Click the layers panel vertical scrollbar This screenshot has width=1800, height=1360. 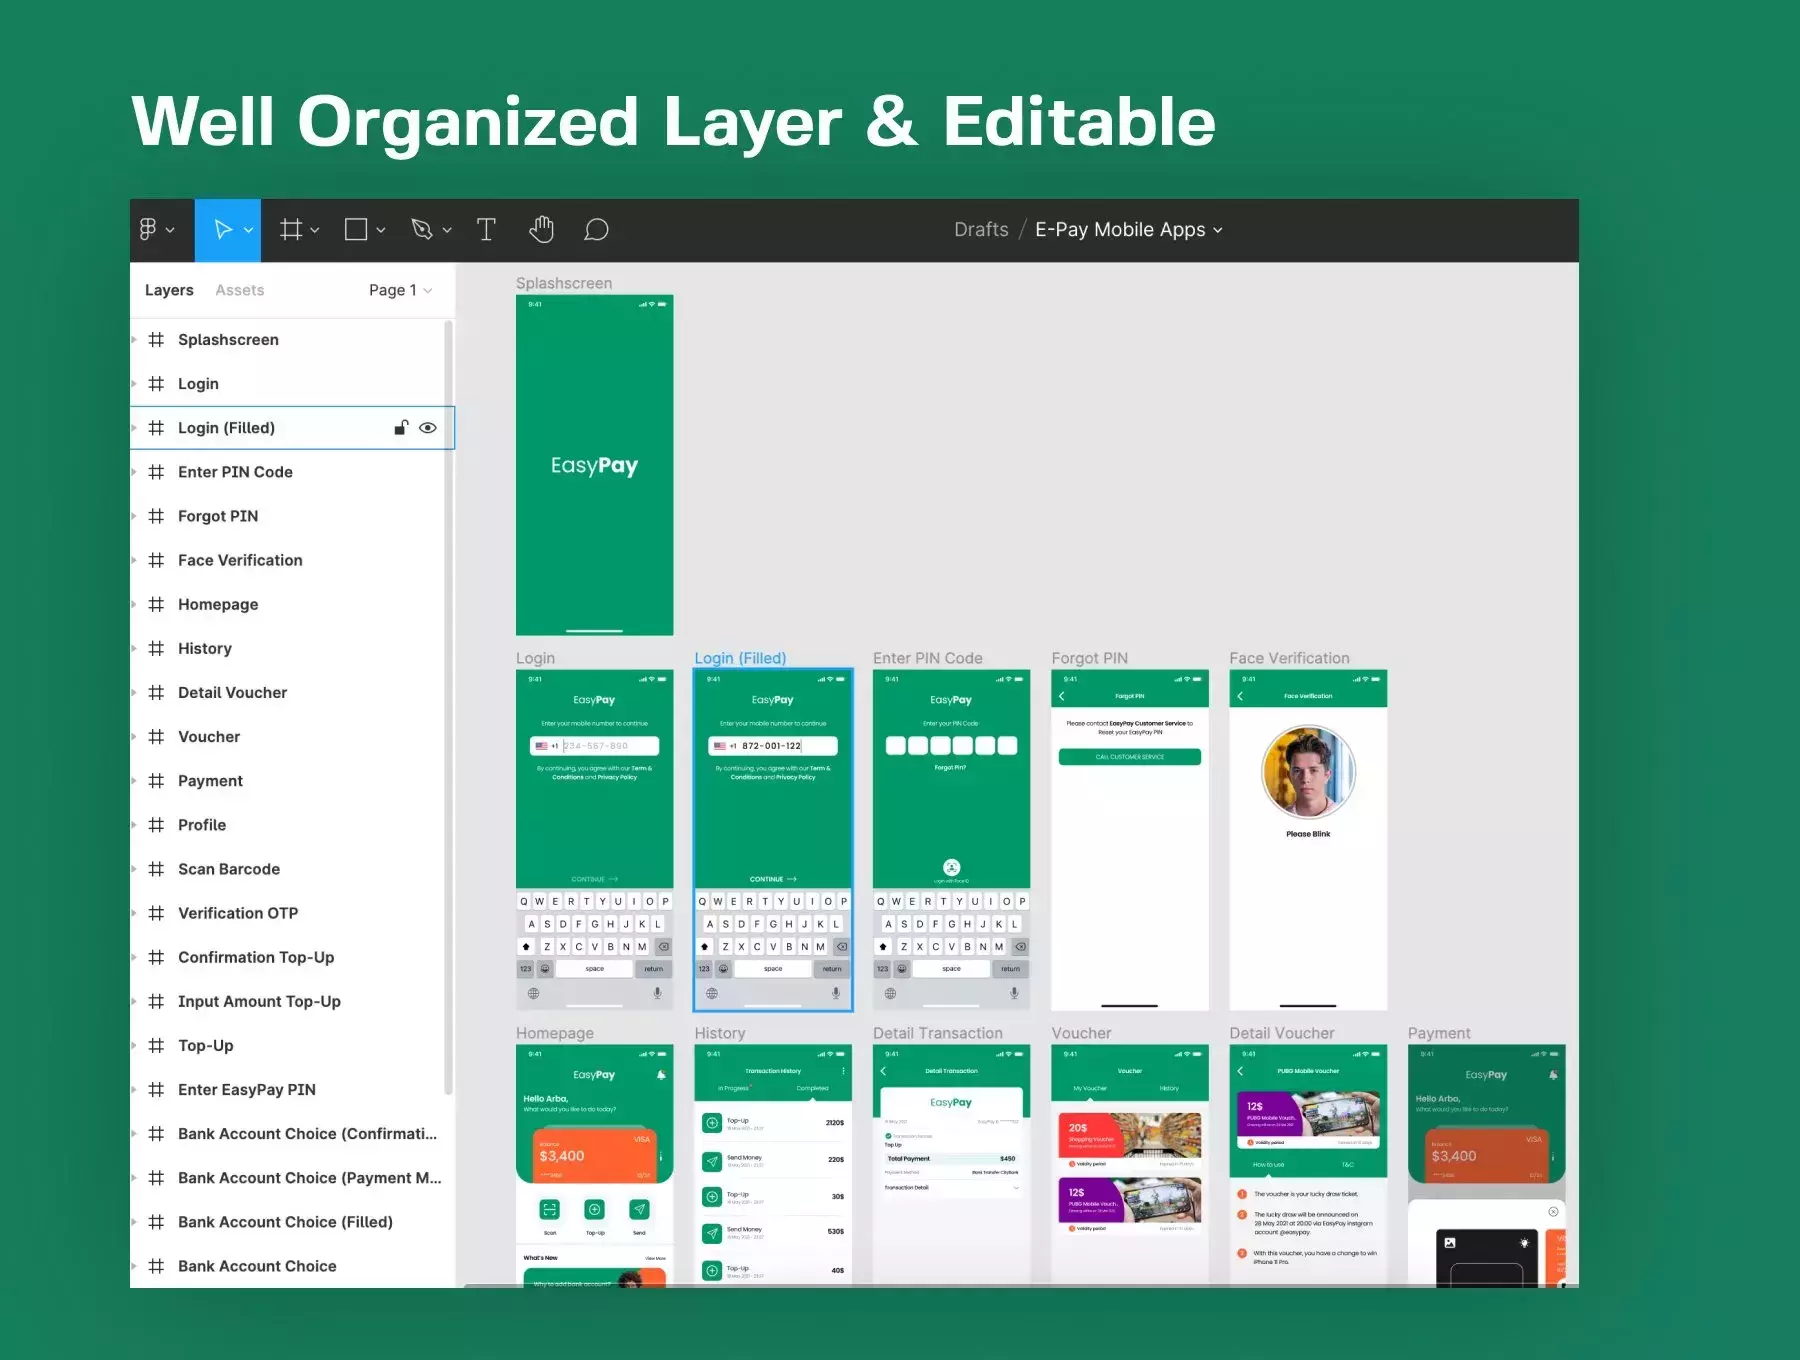coord(449,708)
